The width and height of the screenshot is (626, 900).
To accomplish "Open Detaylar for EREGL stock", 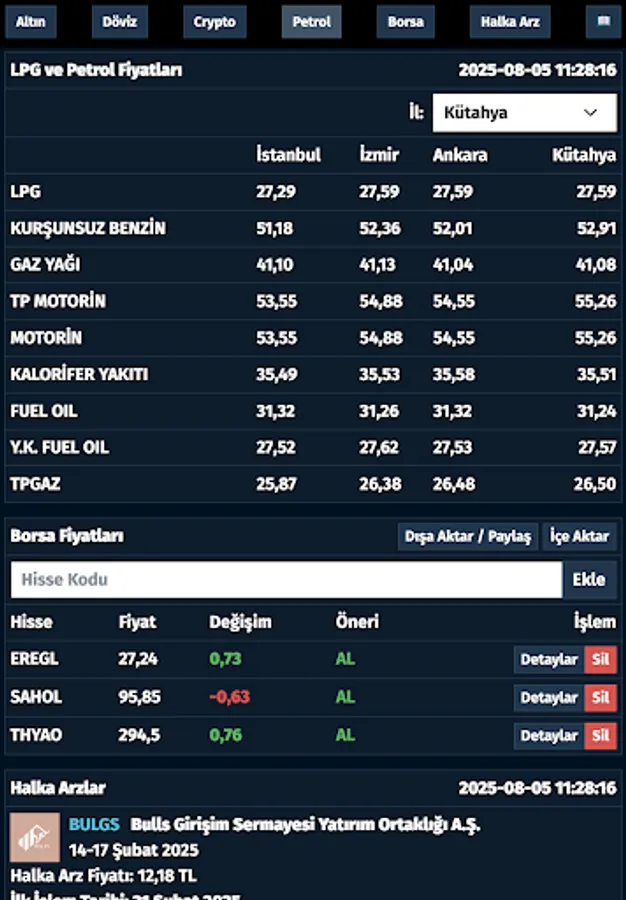I will click(x=548, y=659).
